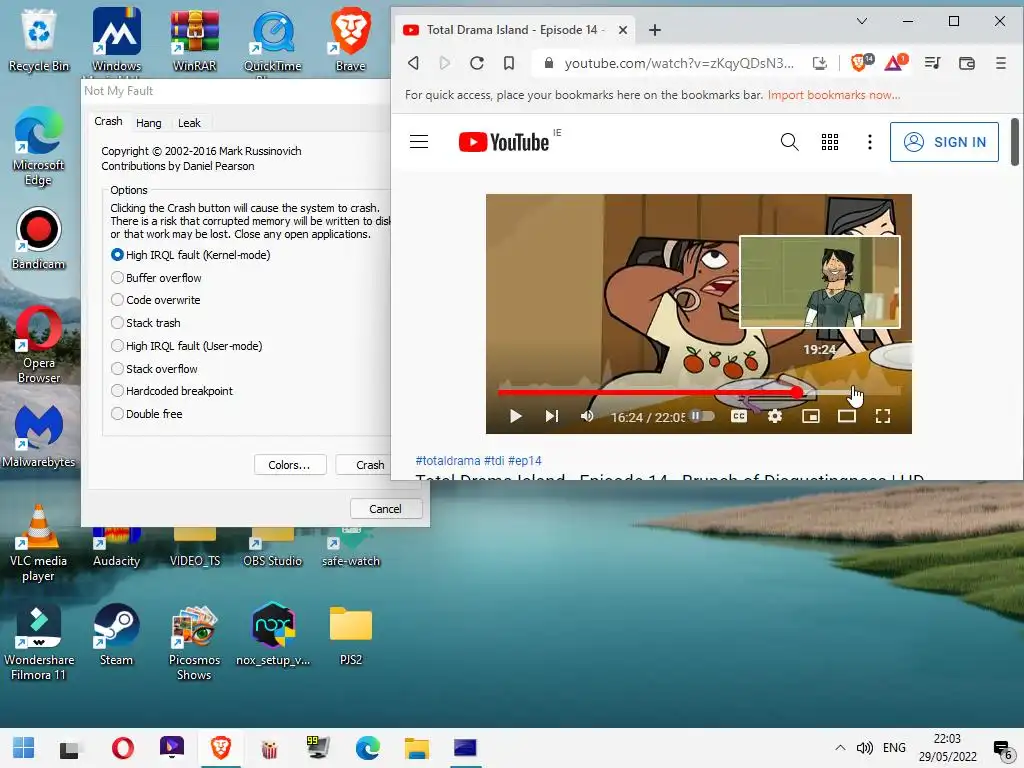The height and width of the screenshot is (768, 1024).
Task: Select Recycle Bin desktop icon
Action: point(39,39)
